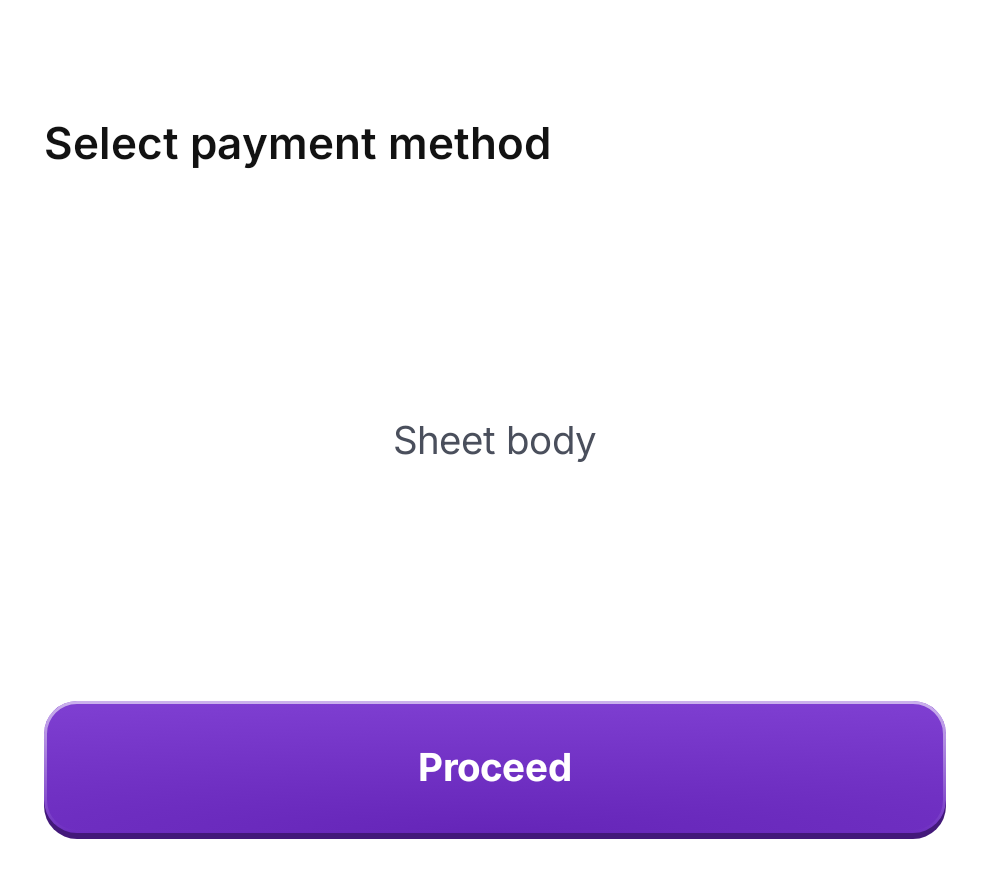Image resolution: width=990 pixels, height=880 pixels.
Task: Select the "Select payment method" heading
Action: tap(297, 145)
